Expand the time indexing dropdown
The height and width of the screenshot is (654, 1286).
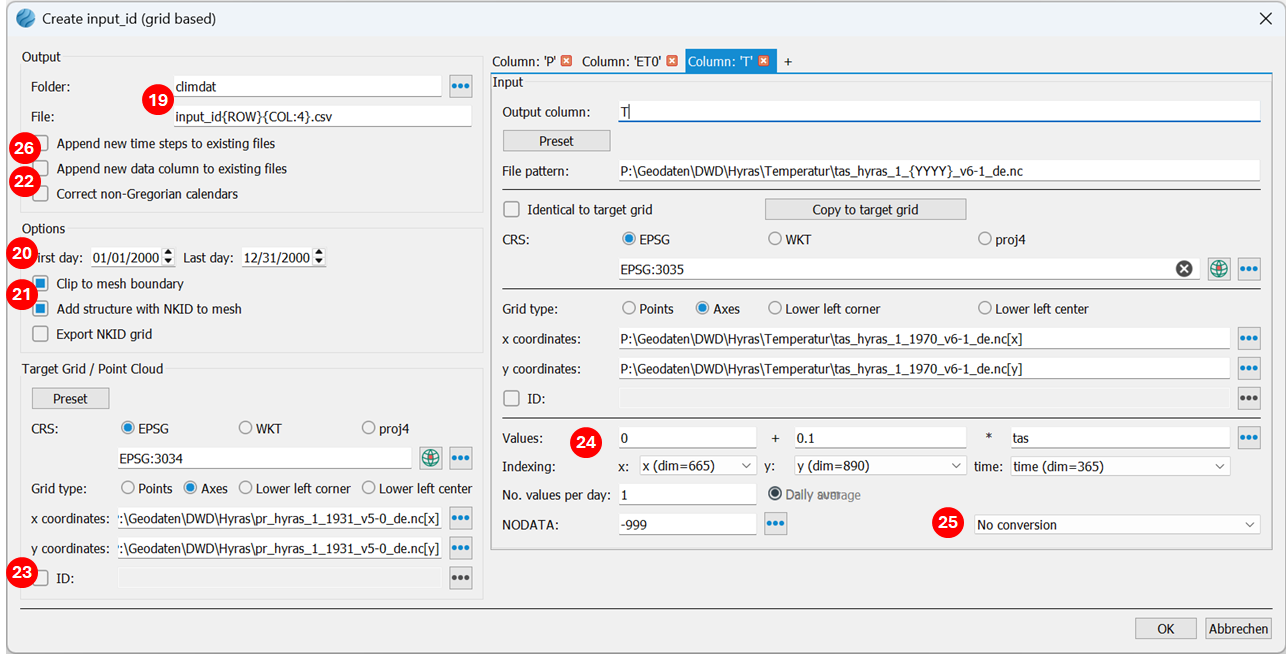1120,466
